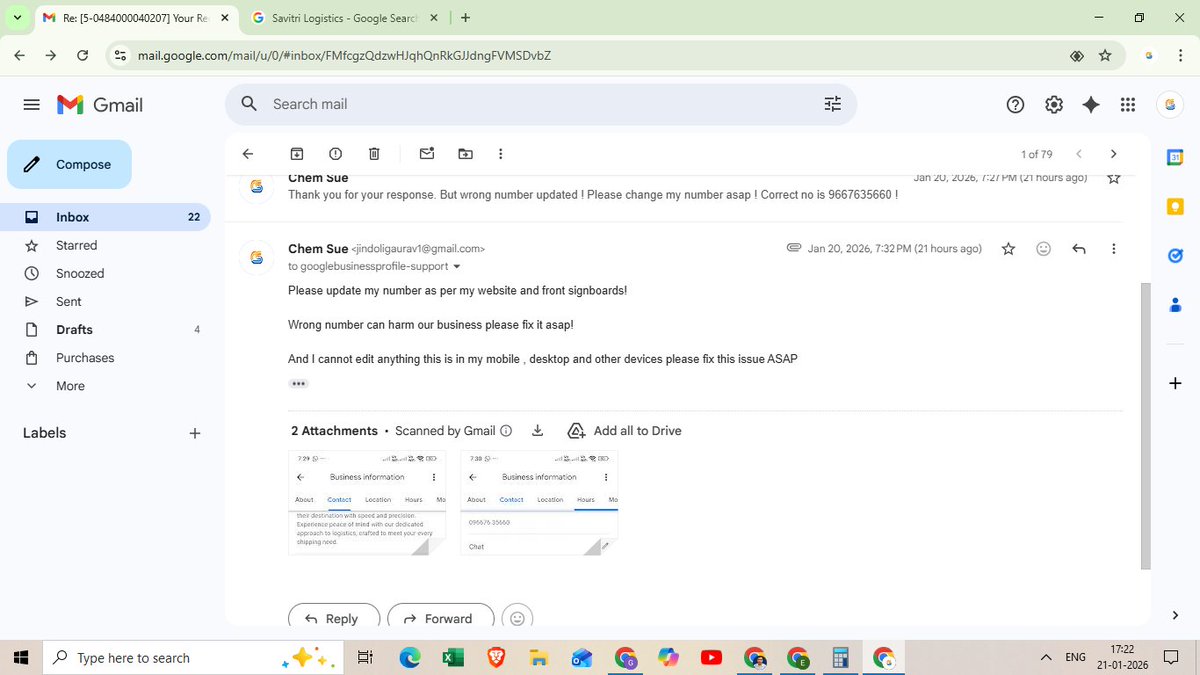Open Google account avatar in Gmail

1170,104
